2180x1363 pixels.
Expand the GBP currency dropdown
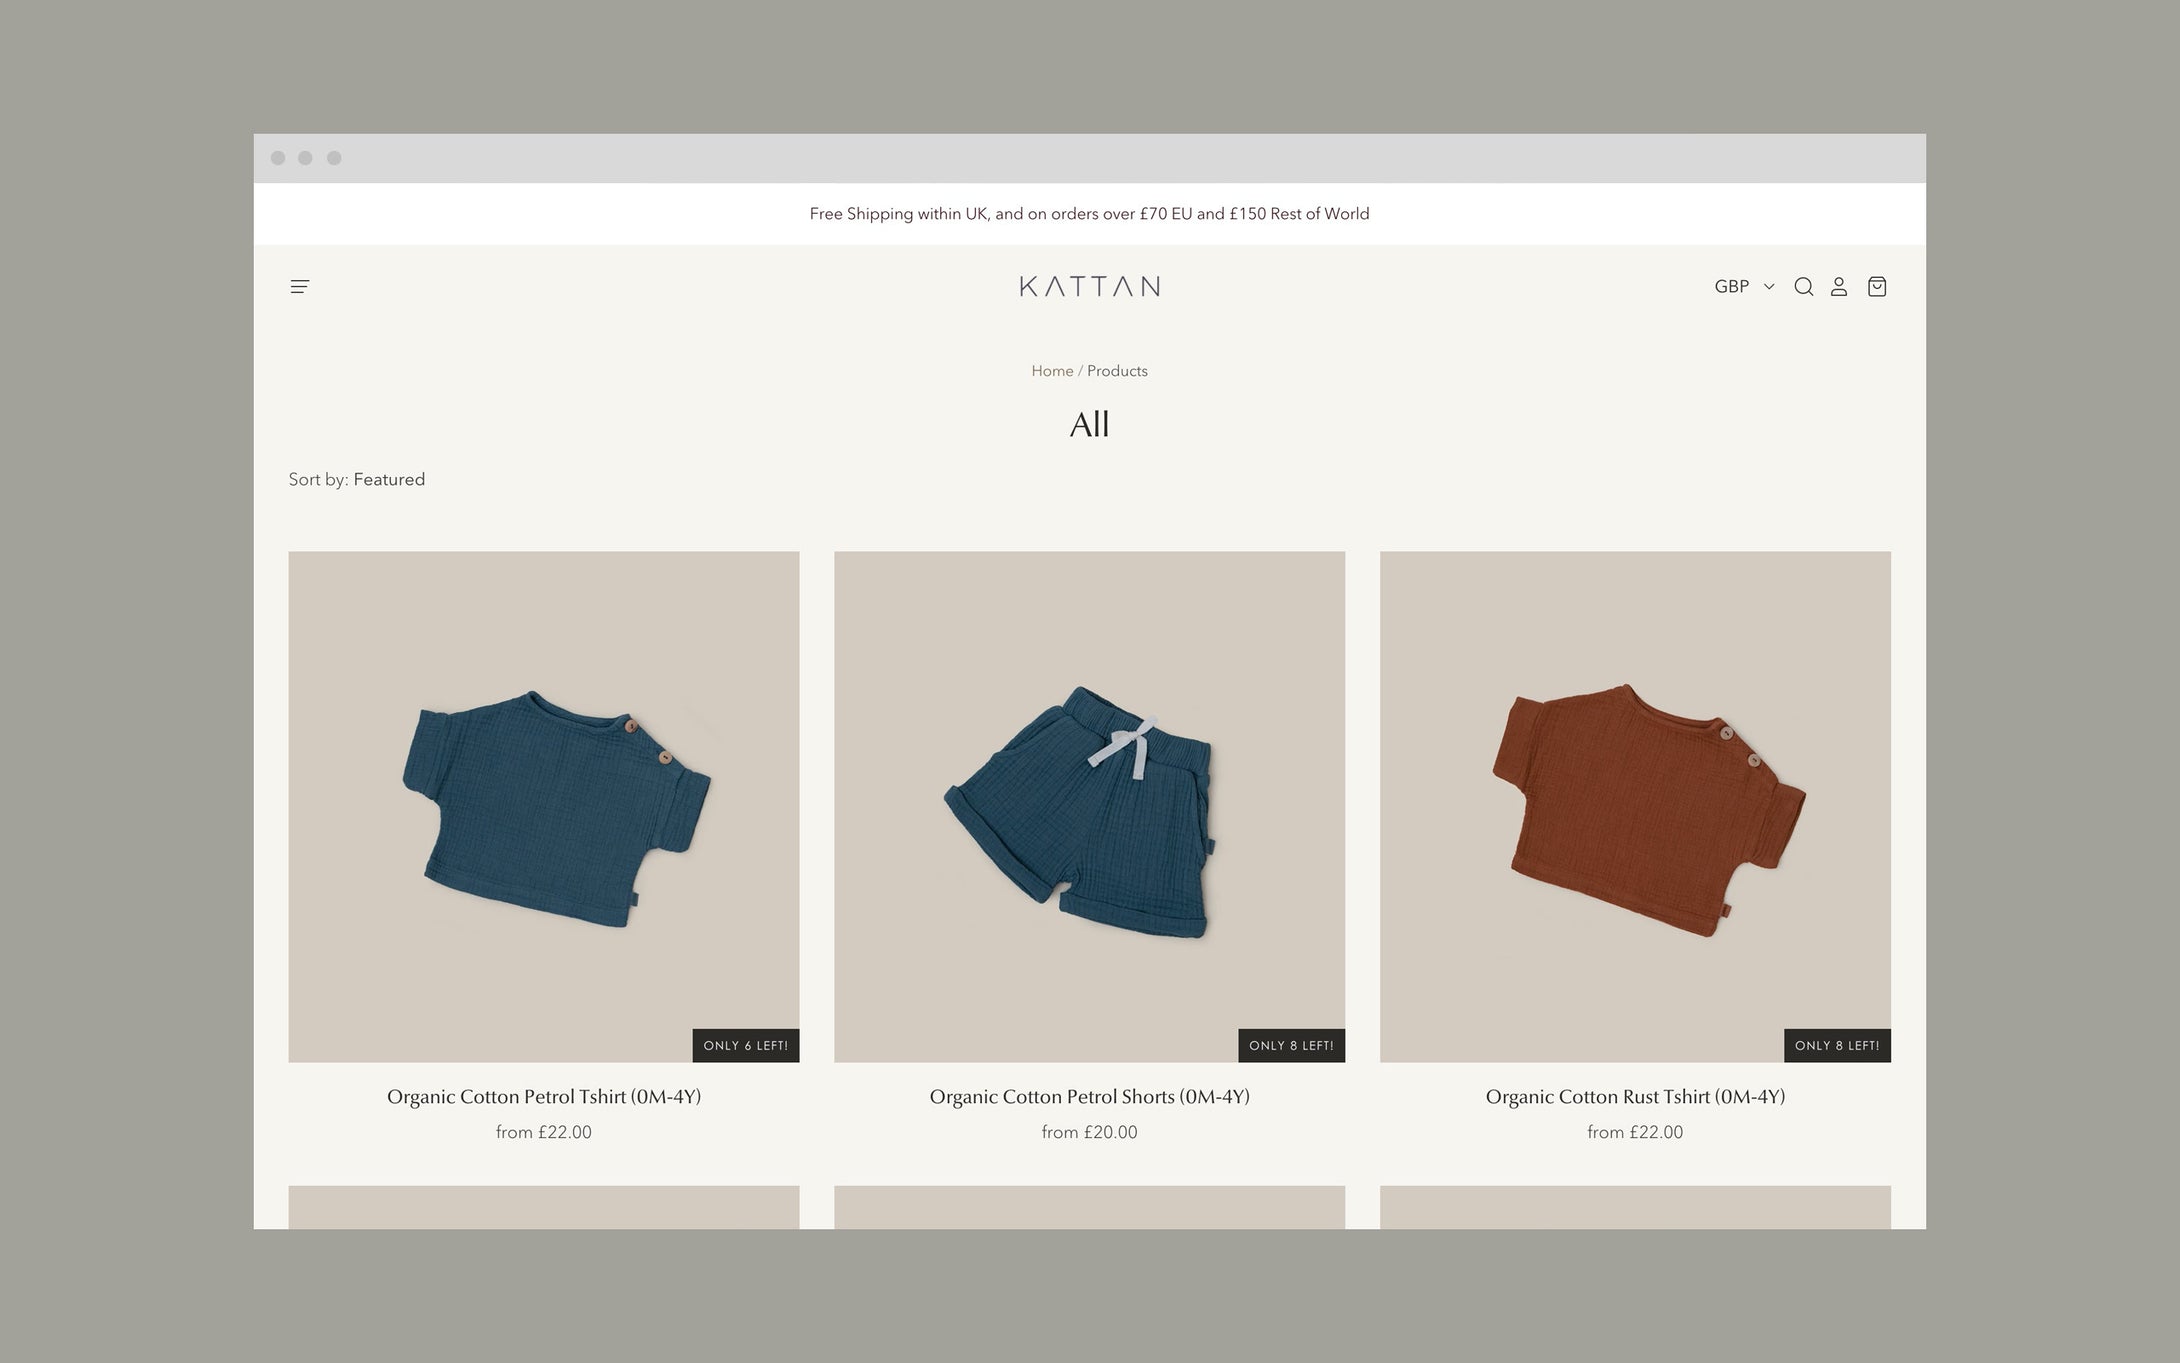[1744, 287]
